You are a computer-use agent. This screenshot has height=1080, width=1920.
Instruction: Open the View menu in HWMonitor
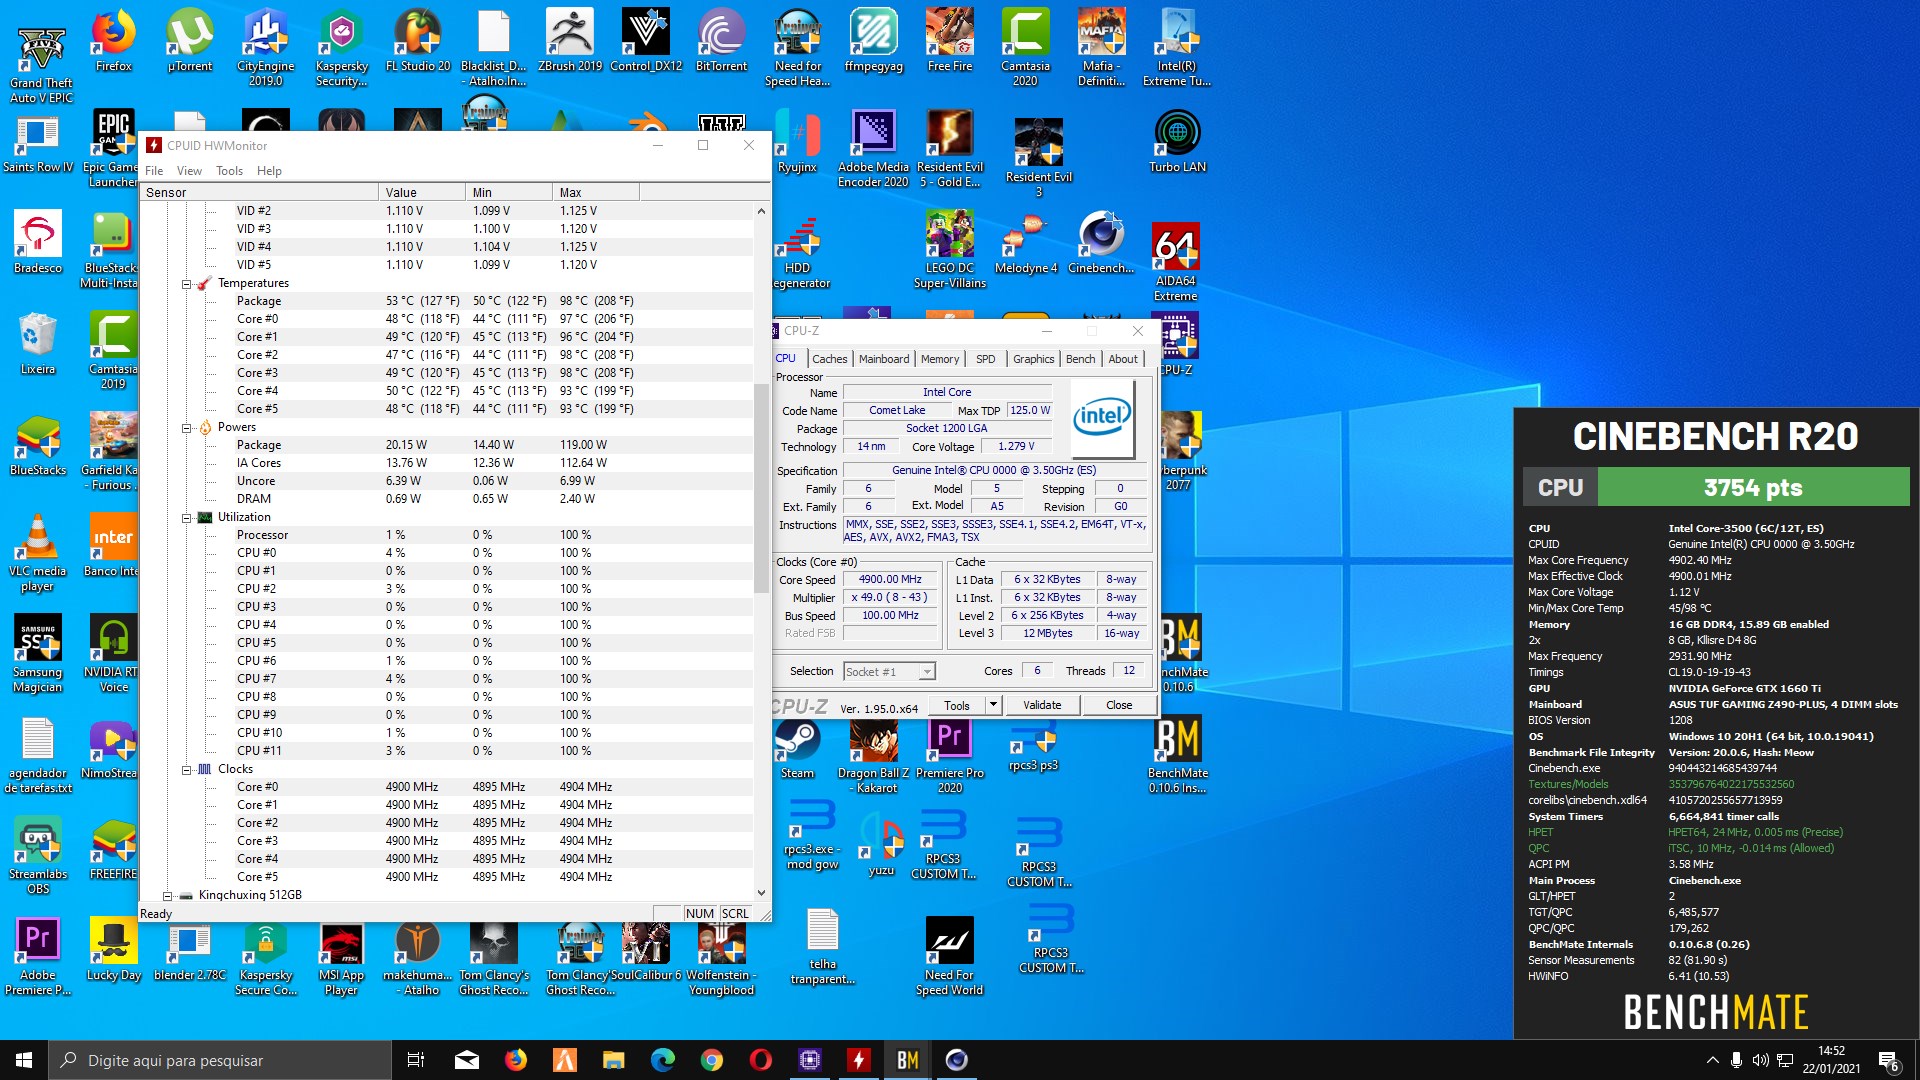189,171
